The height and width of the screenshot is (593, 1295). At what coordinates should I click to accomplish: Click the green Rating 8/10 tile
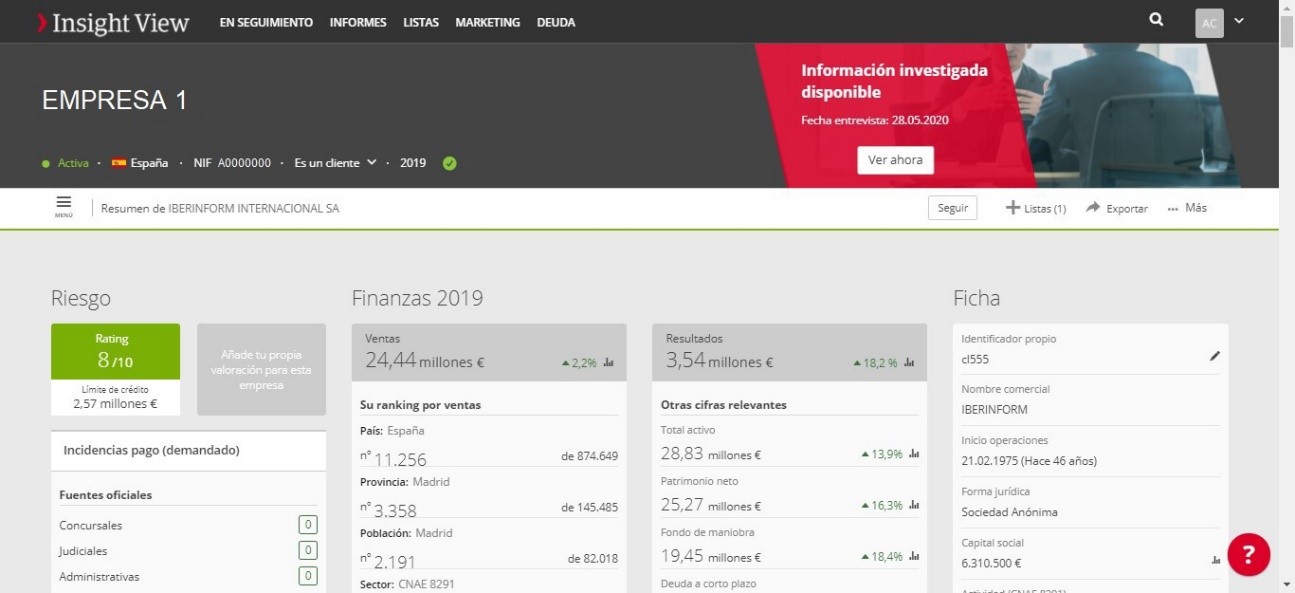pyautogui.click(x=115, y=352)
